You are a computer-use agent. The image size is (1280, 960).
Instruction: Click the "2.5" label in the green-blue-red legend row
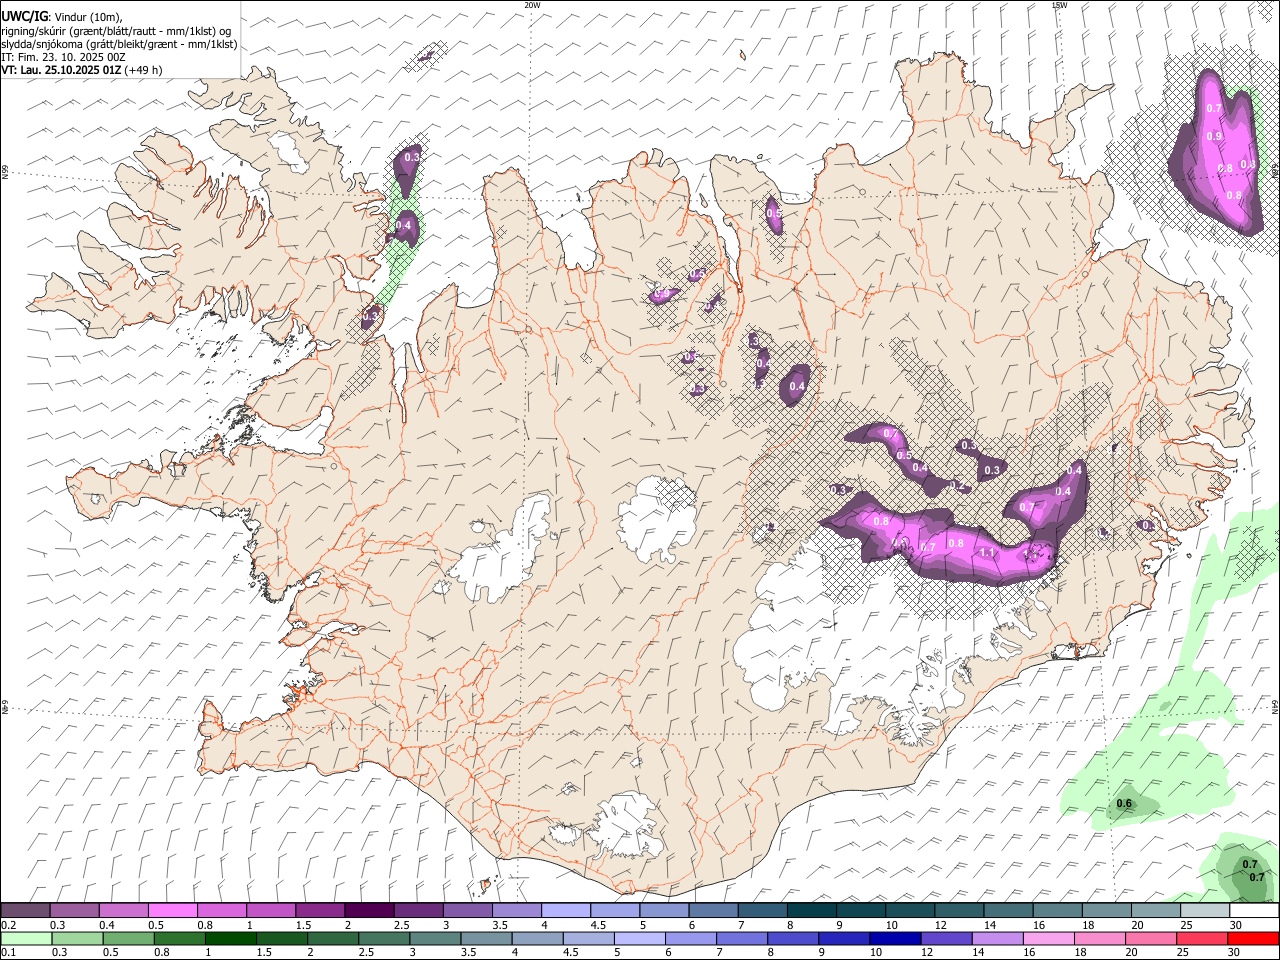pos(366,953)
